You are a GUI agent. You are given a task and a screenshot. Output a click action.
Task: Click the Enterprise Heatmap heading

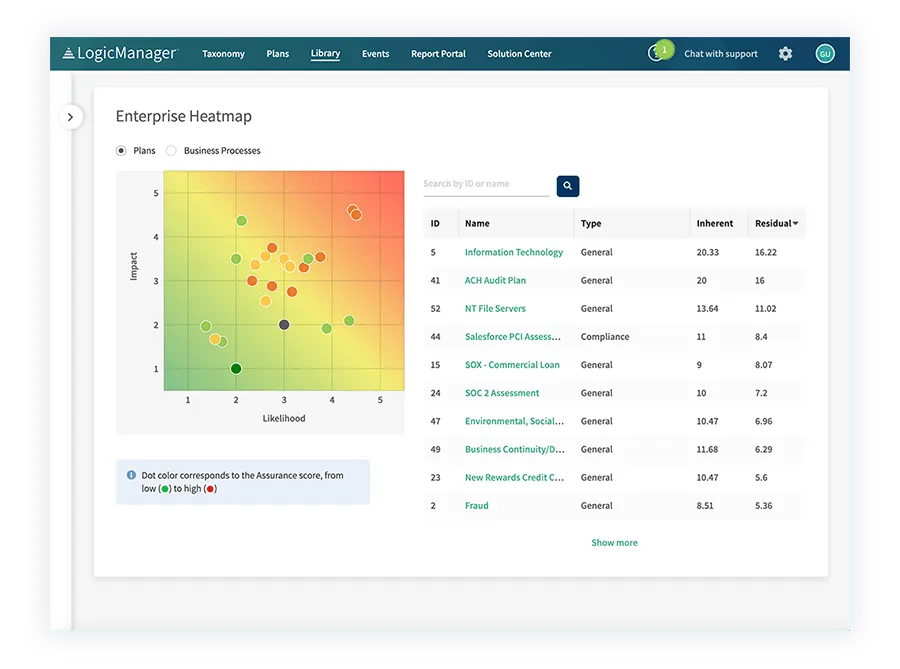coord(184,116)
